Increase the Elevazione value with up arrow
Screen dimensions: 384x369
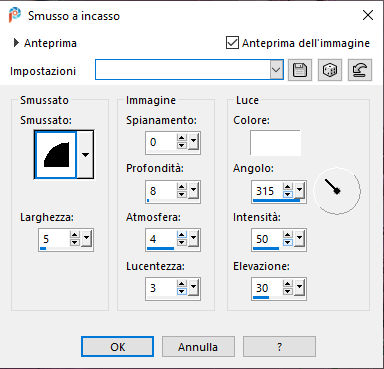pos(288,284)
